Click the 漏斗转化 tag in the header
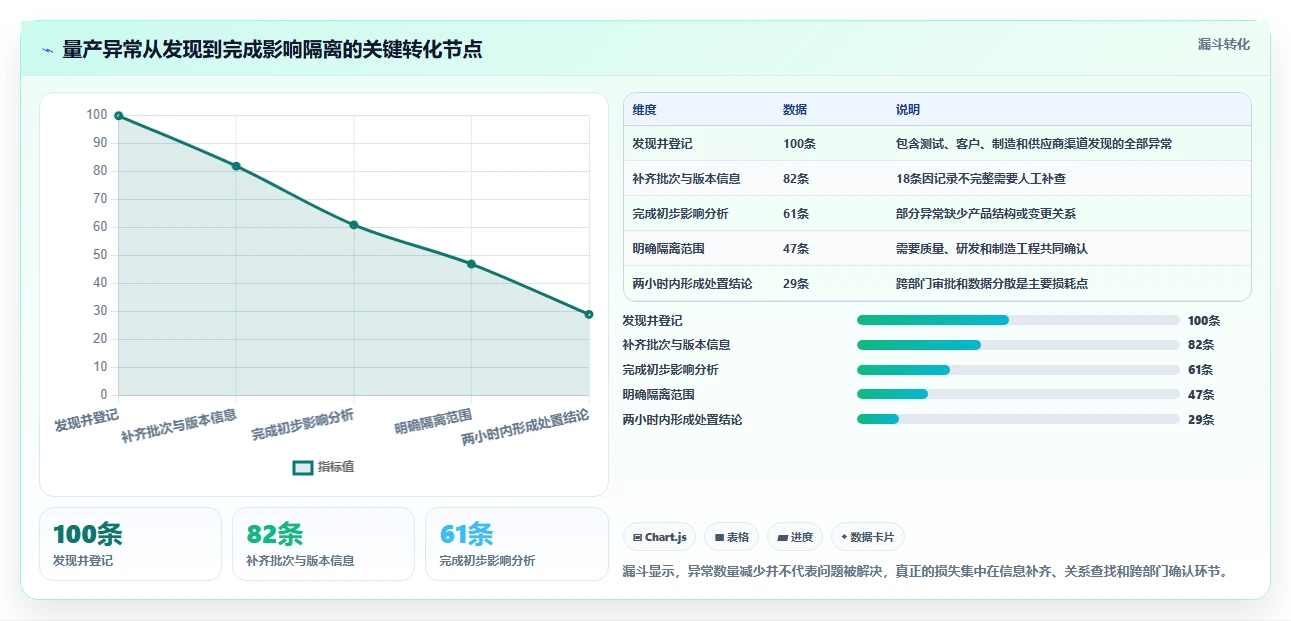 (1223, 45)
